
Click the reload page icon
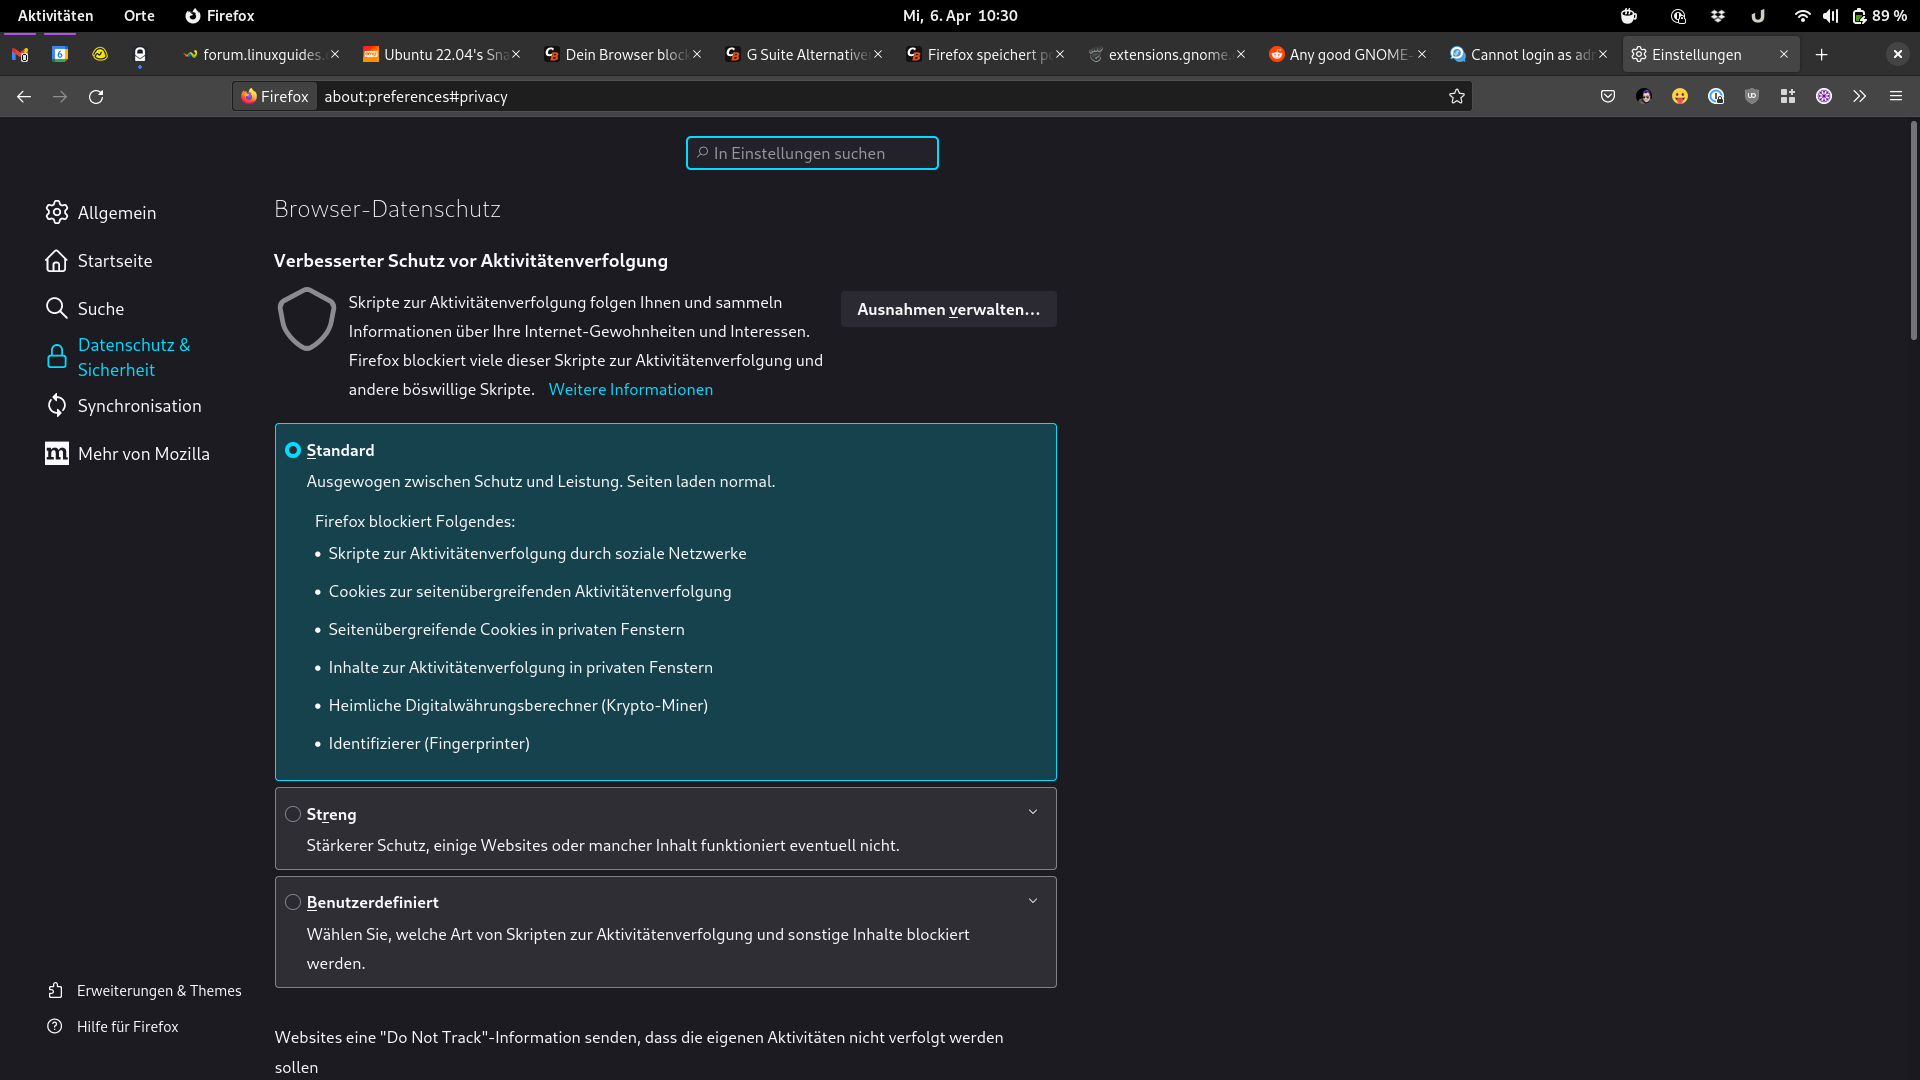click(96, 96)
